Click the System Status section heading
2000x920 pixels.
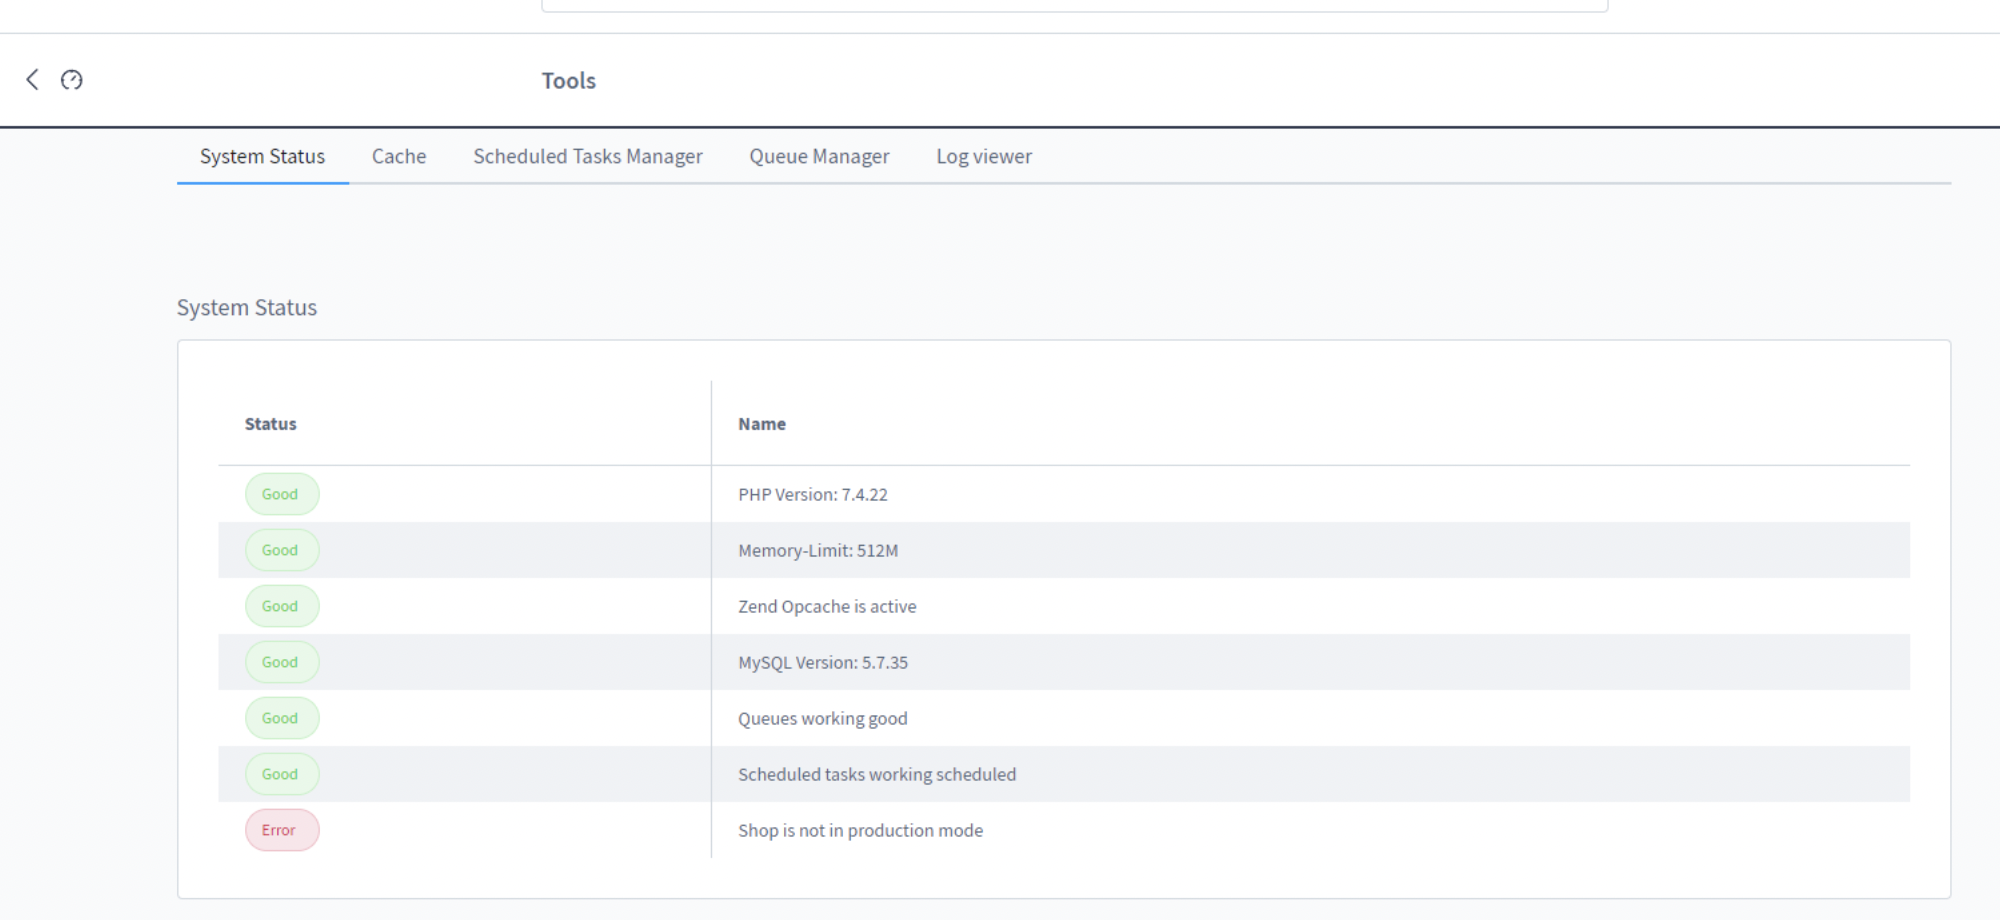[247, 308]
